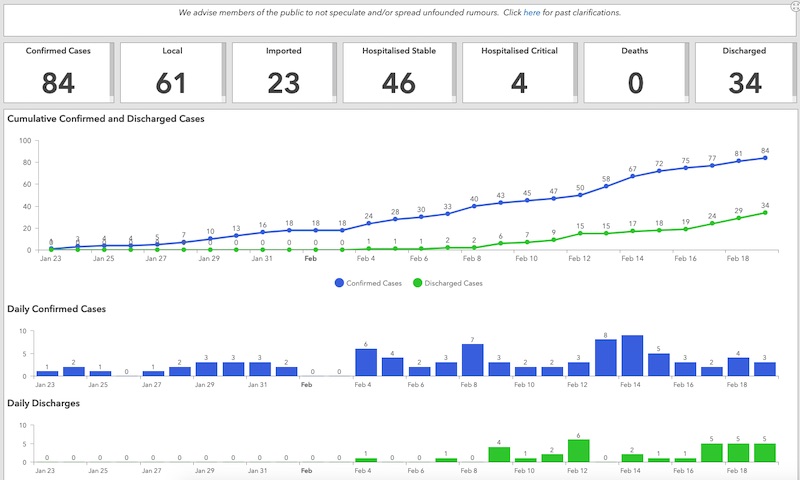The height and width of the screenshot is (480, 800).
Task: Click the 'here' link for past clarifications
Action: [532, 13]
